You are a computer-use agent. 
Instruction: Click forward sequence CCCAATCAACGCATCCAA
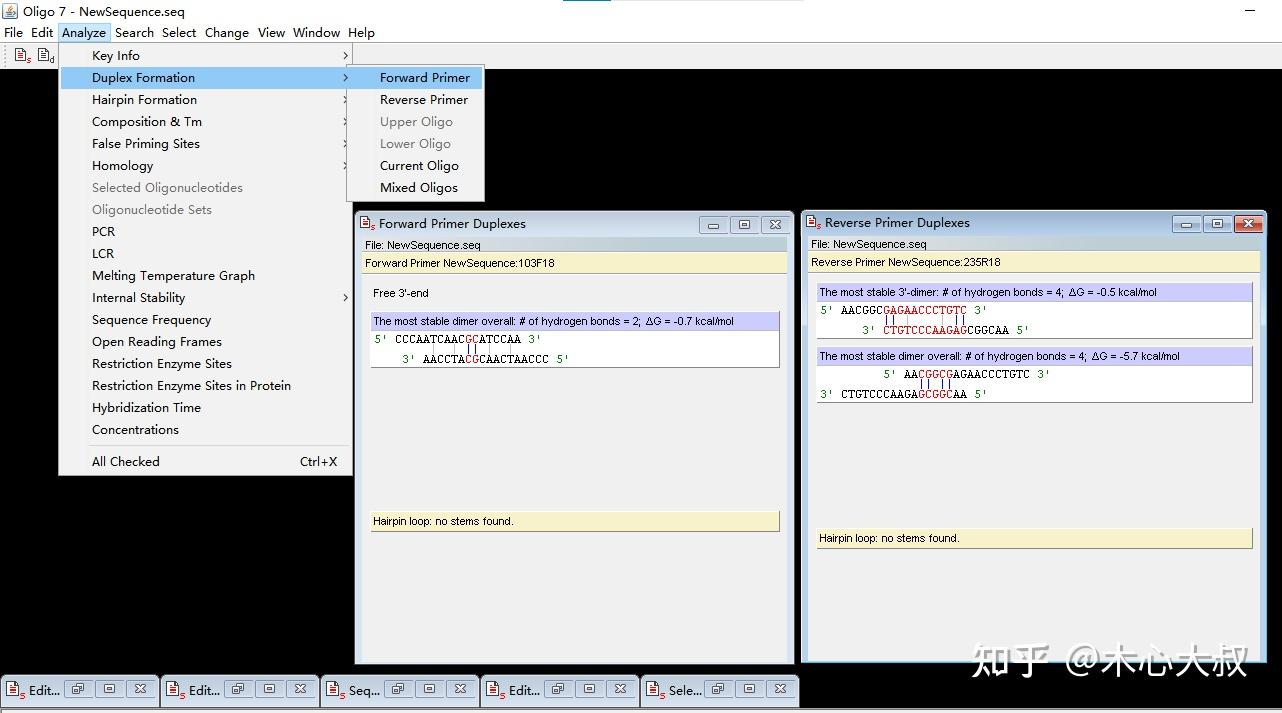458,340
